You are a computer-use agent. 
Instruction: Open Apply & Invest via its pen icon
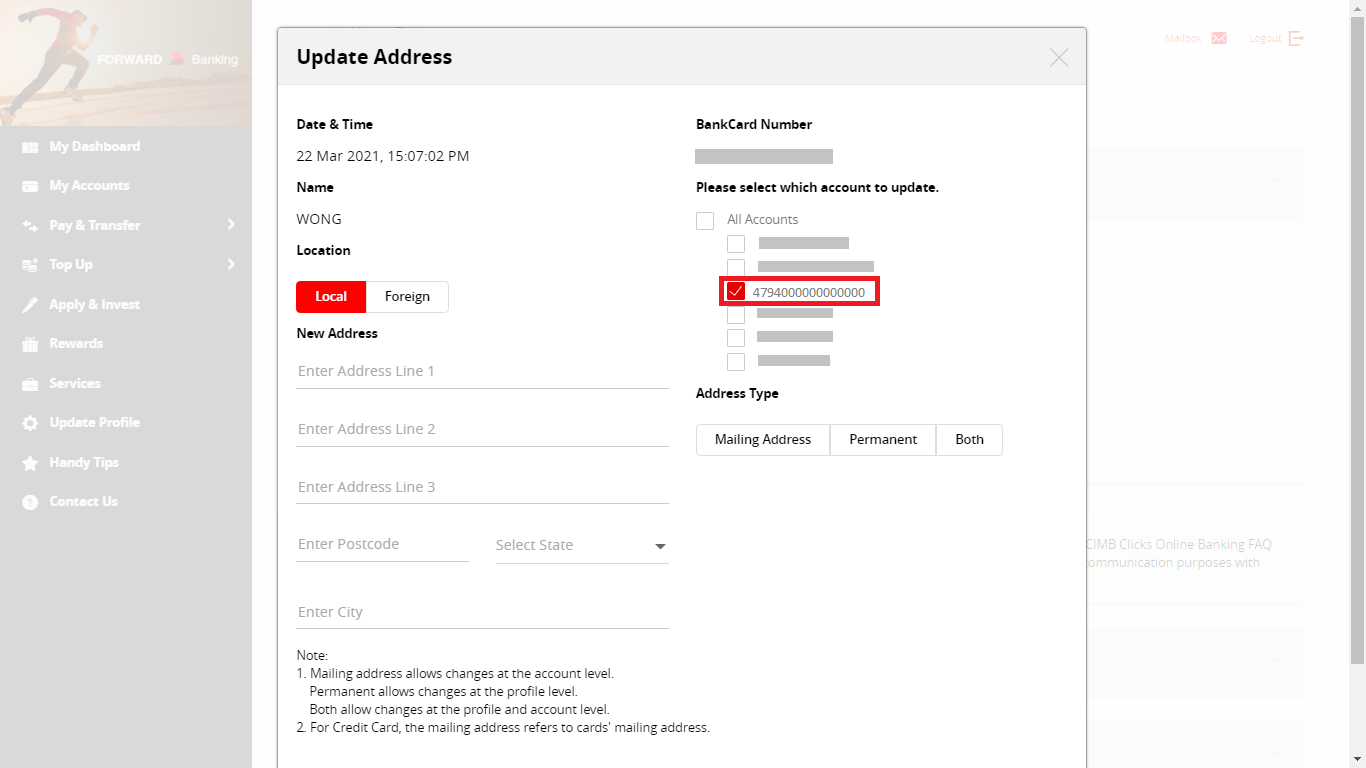(x=30, y=305)
